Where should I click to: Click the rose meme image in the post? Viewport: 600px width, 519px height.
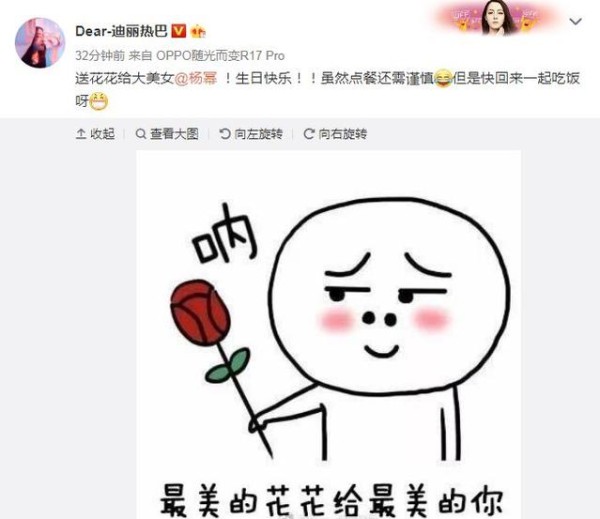tap(329, 335)
